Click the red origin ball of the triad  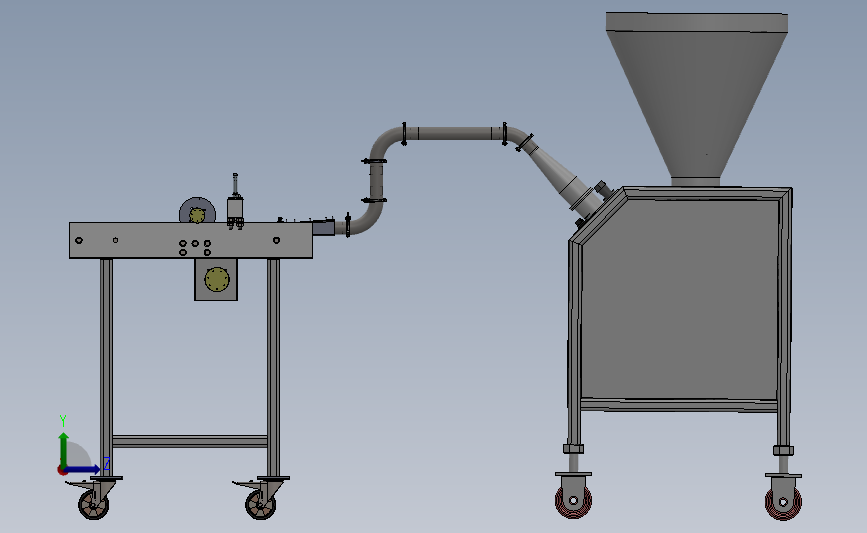[x=62, y=471]
